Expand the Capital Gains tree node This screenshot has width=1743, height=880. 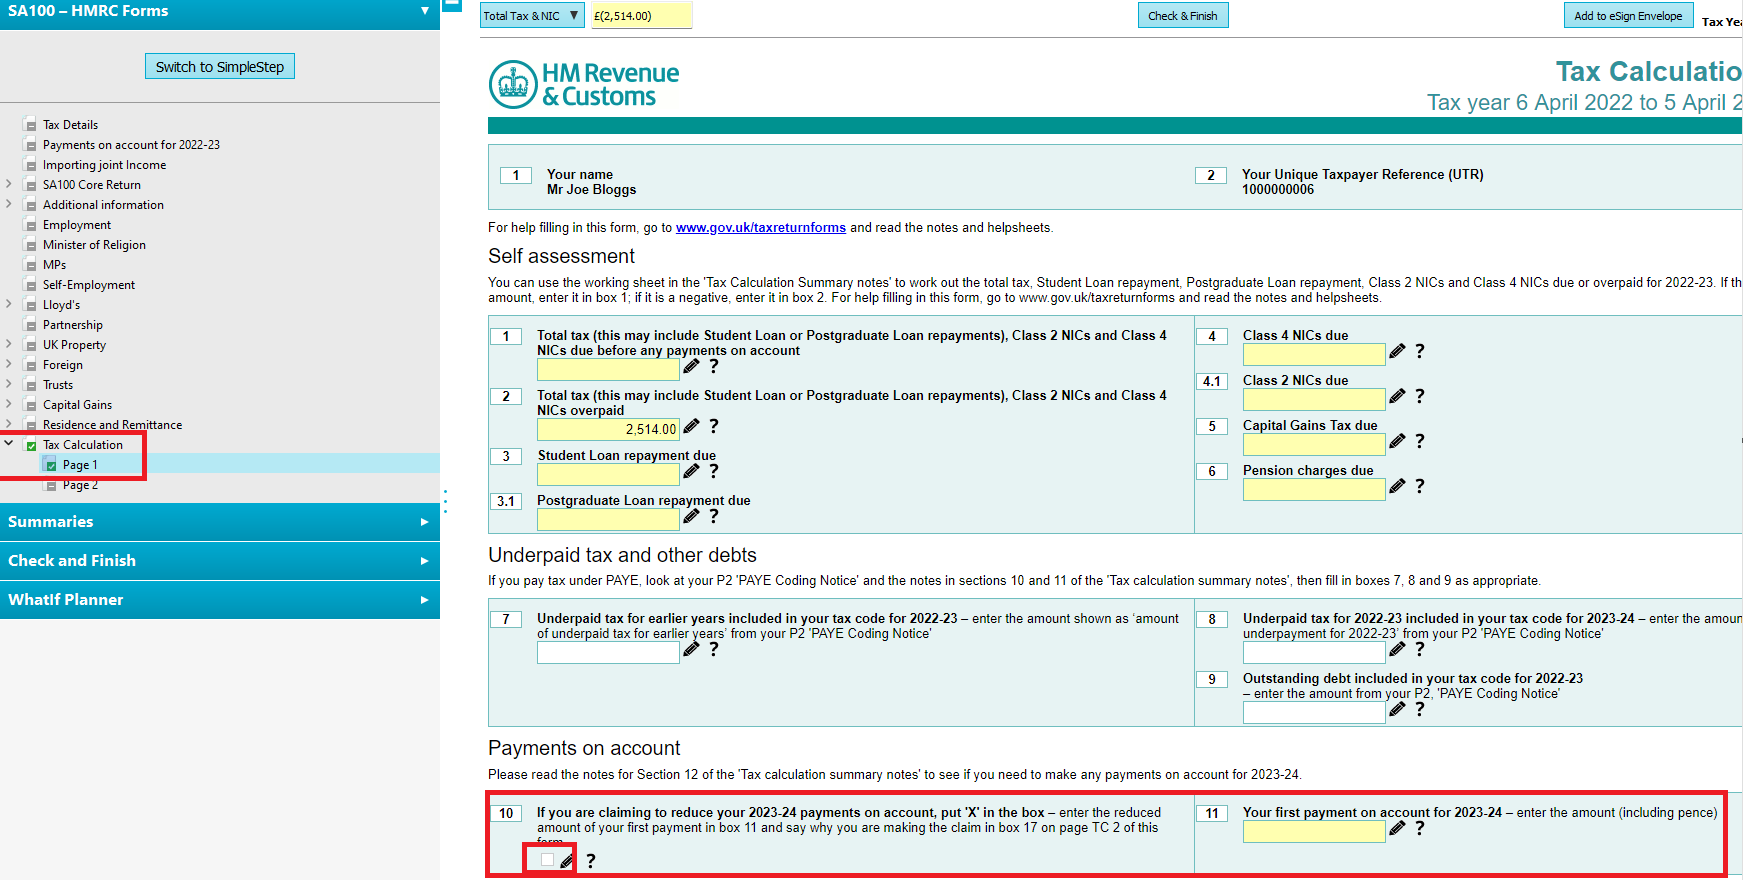(x=9, y=404)
